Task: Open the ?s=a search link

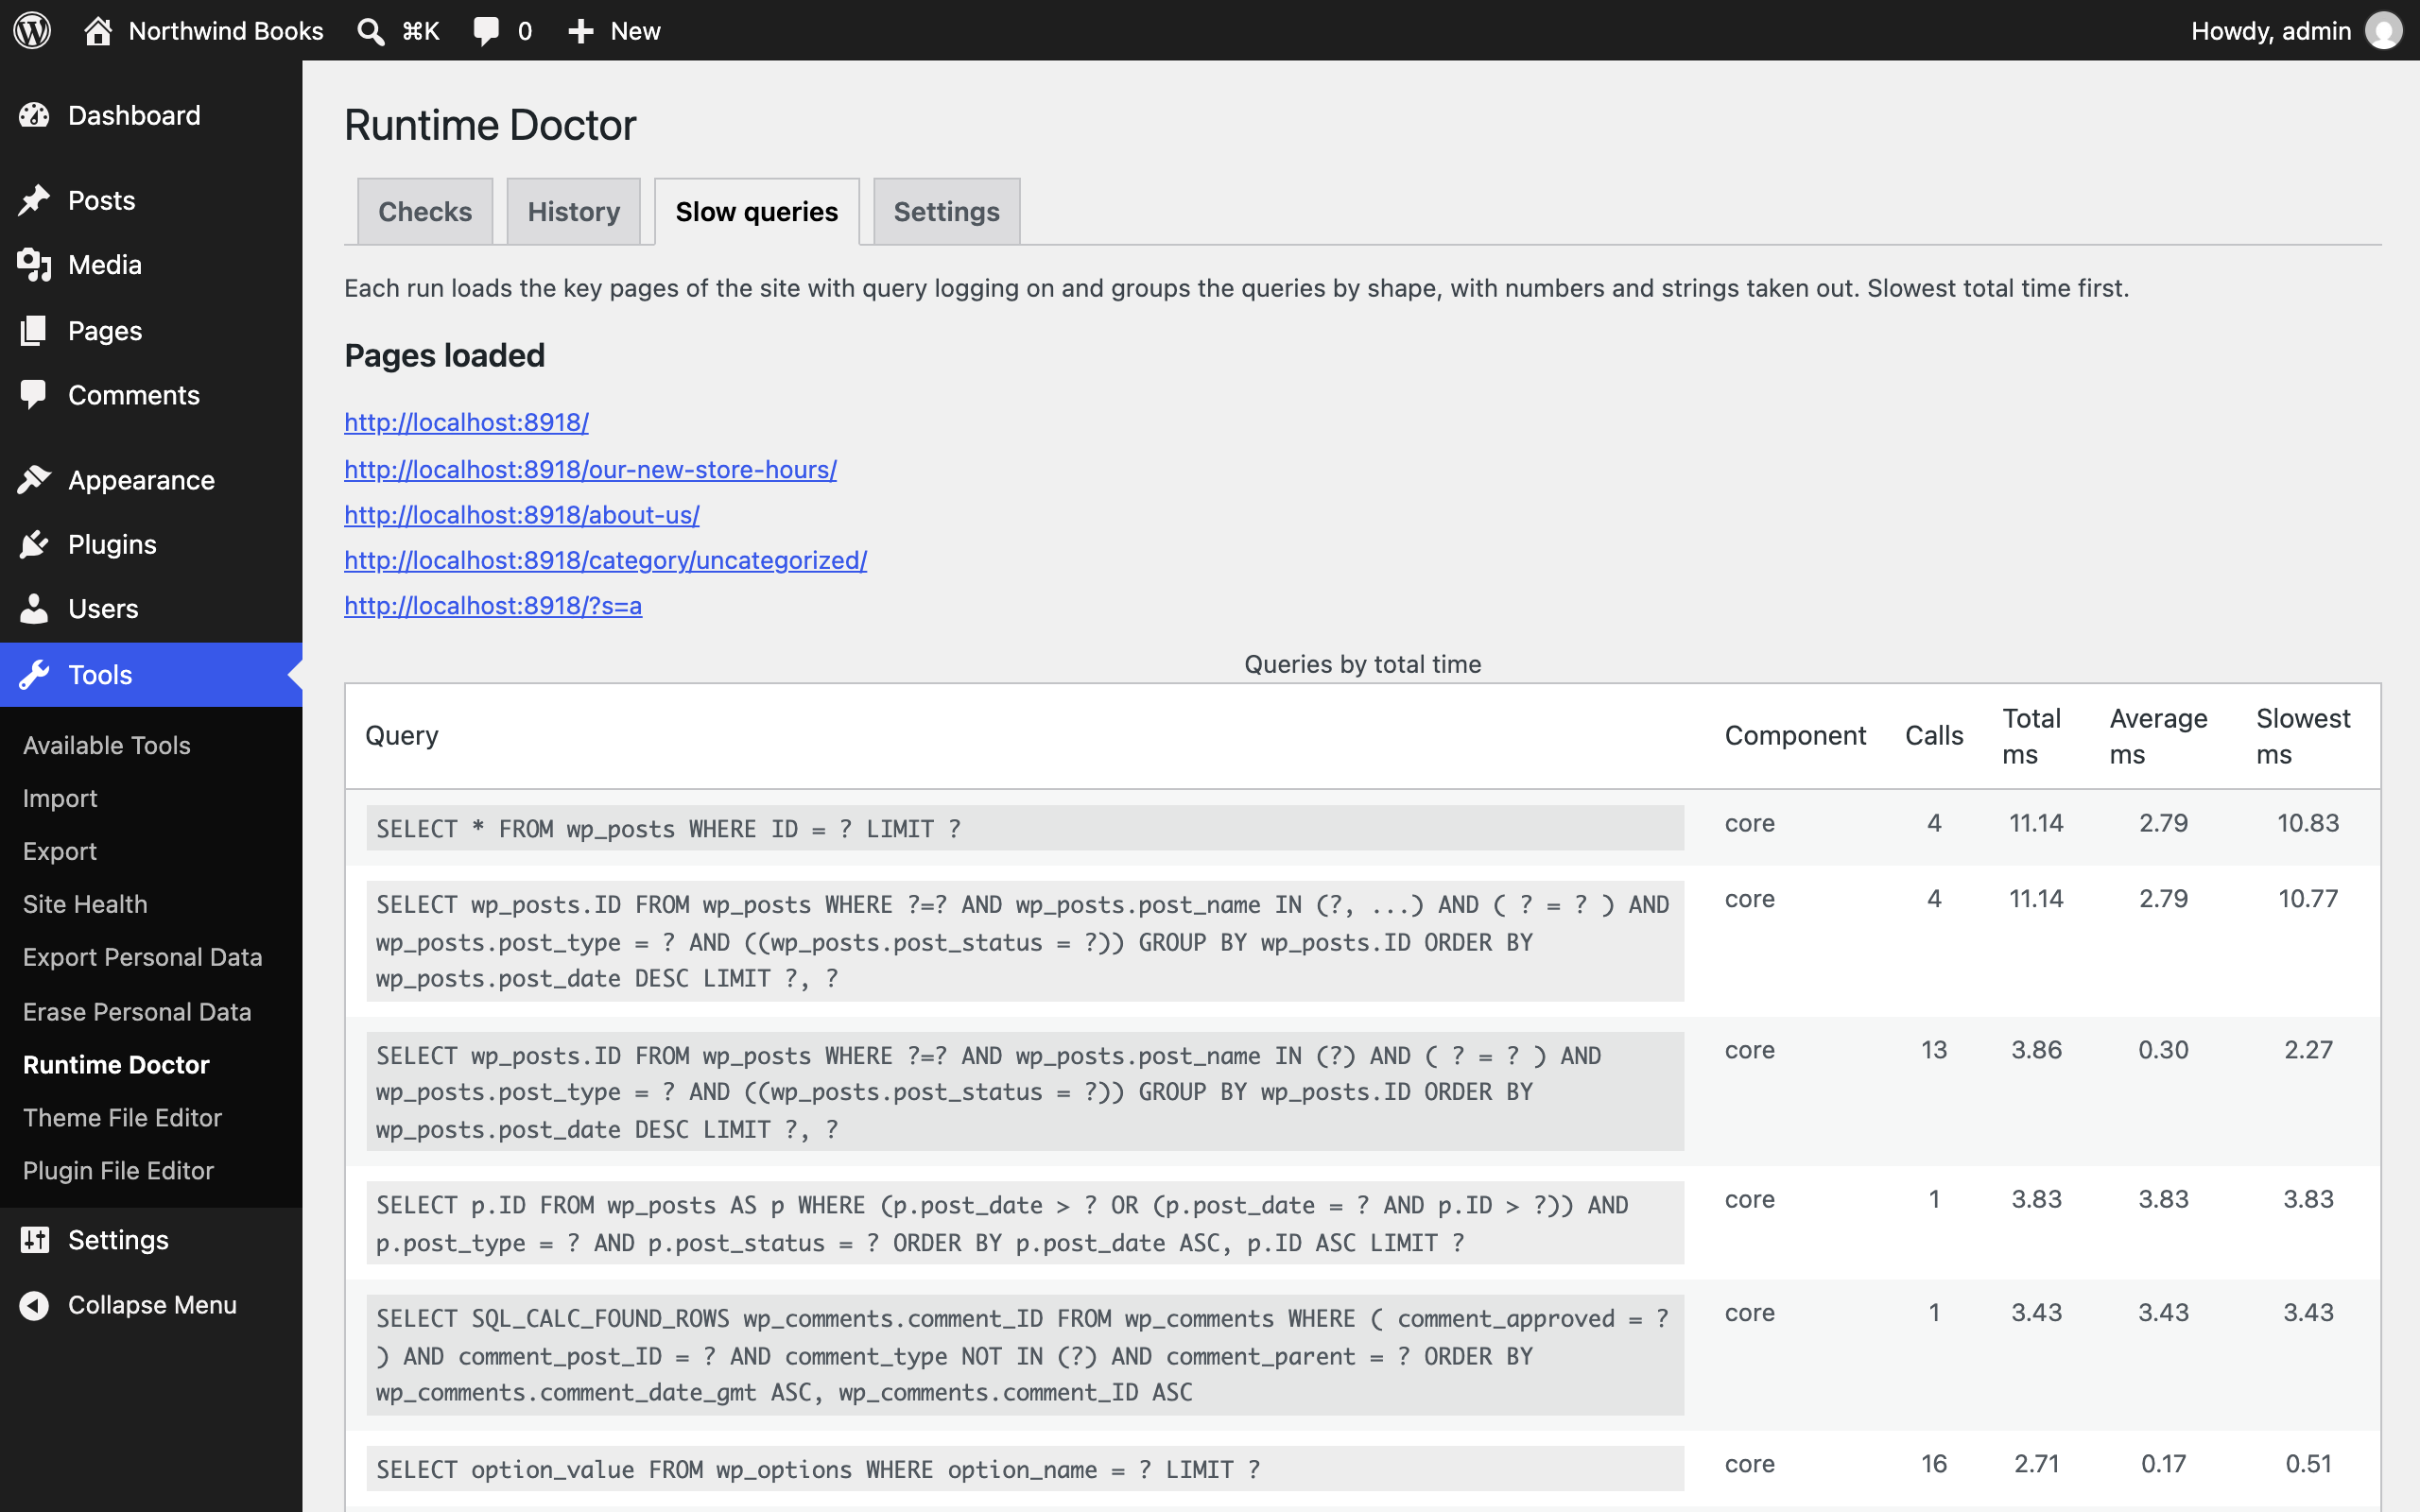Action: pyautogui.click(x=493, y=606)
